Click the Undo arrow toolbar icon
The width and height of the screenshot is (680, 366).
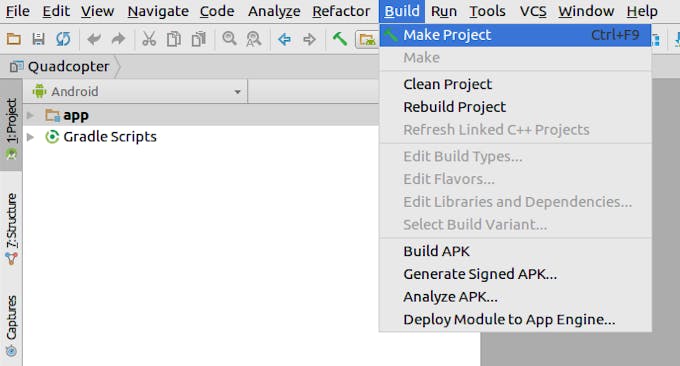click(x=94, y=39)
